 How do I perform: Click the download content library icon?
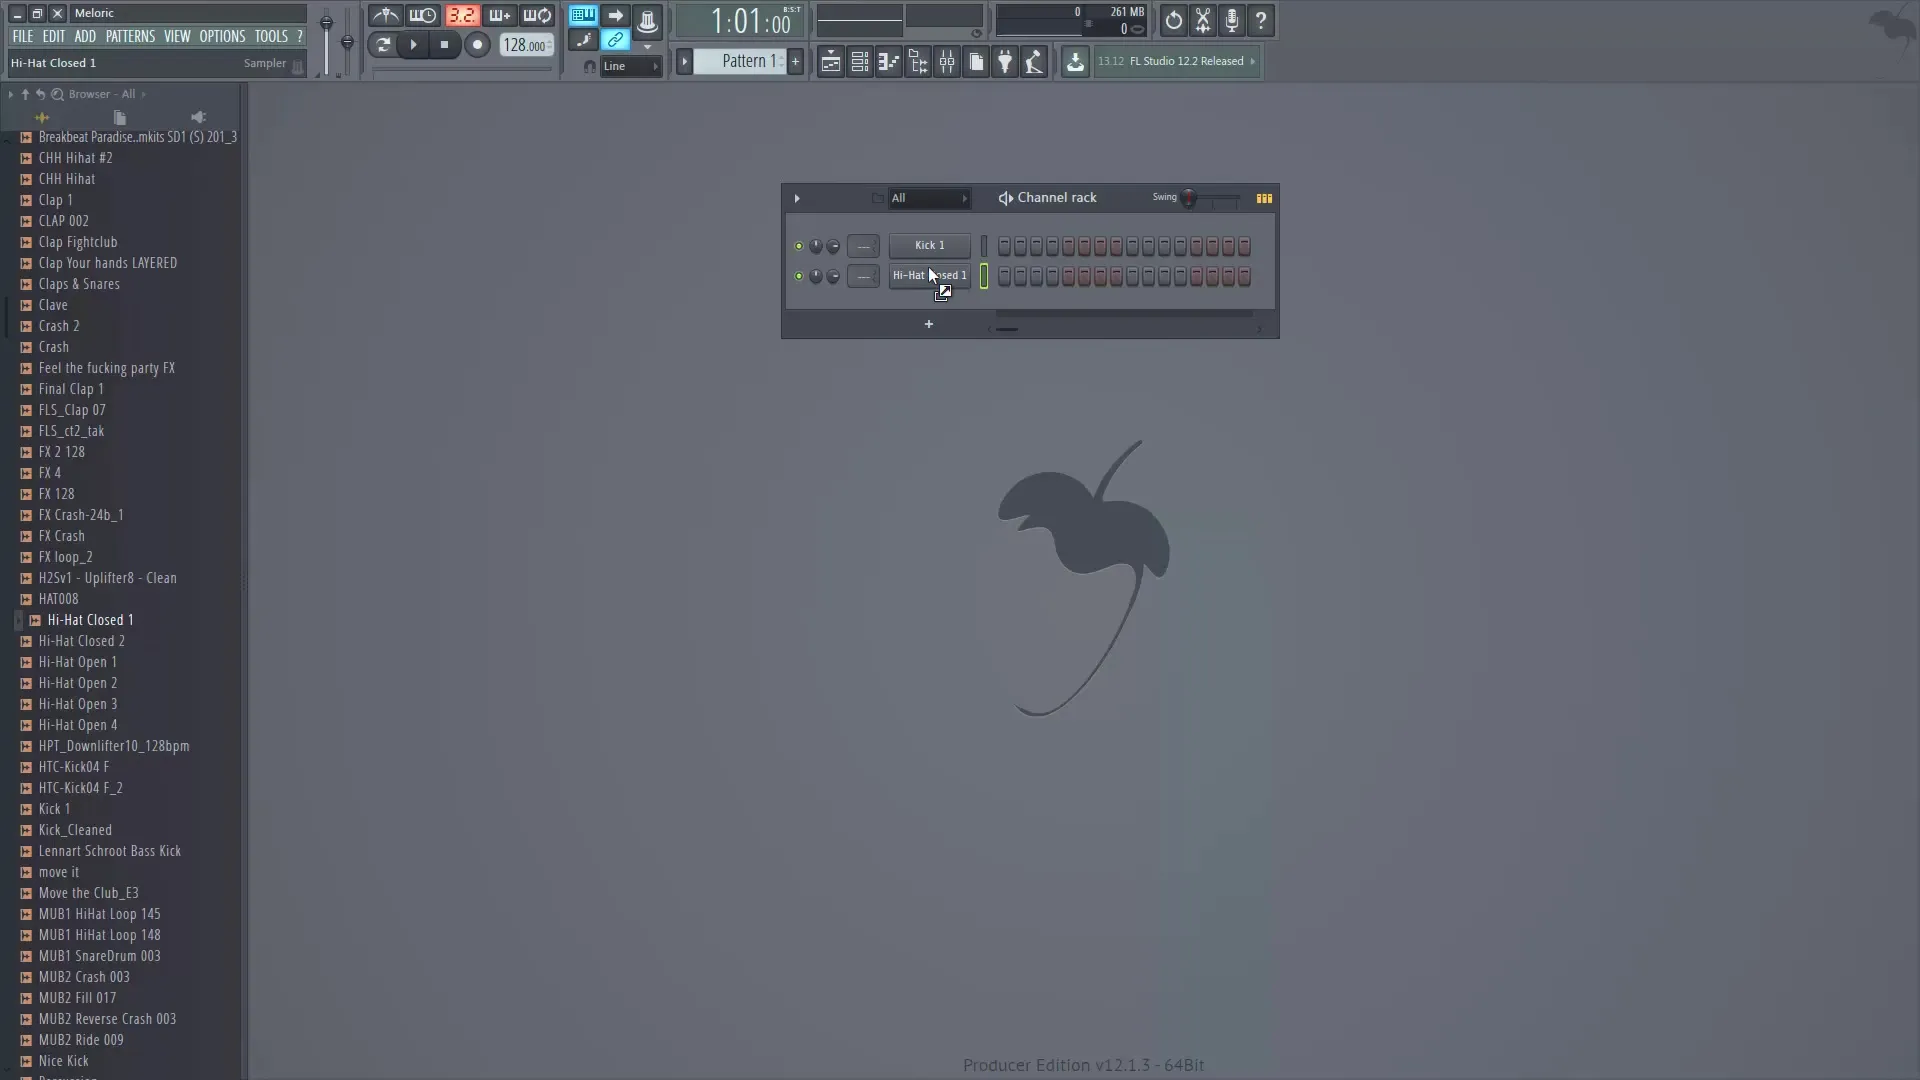click(1075, 62)
